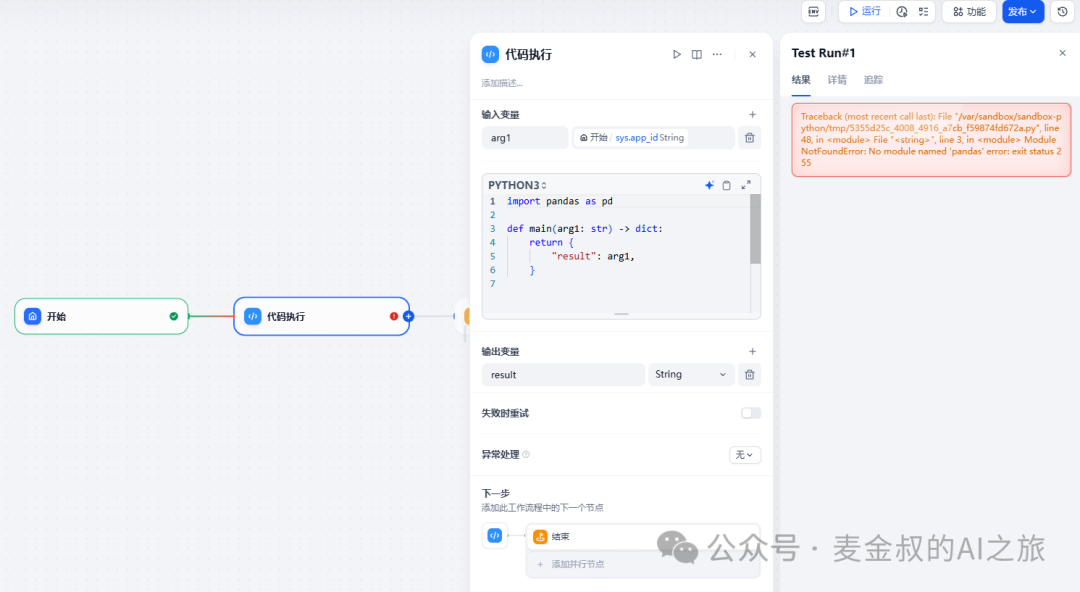1080x592 pixels.
Task: Close the Test Run#1 panel
Action: [1062, 53]
